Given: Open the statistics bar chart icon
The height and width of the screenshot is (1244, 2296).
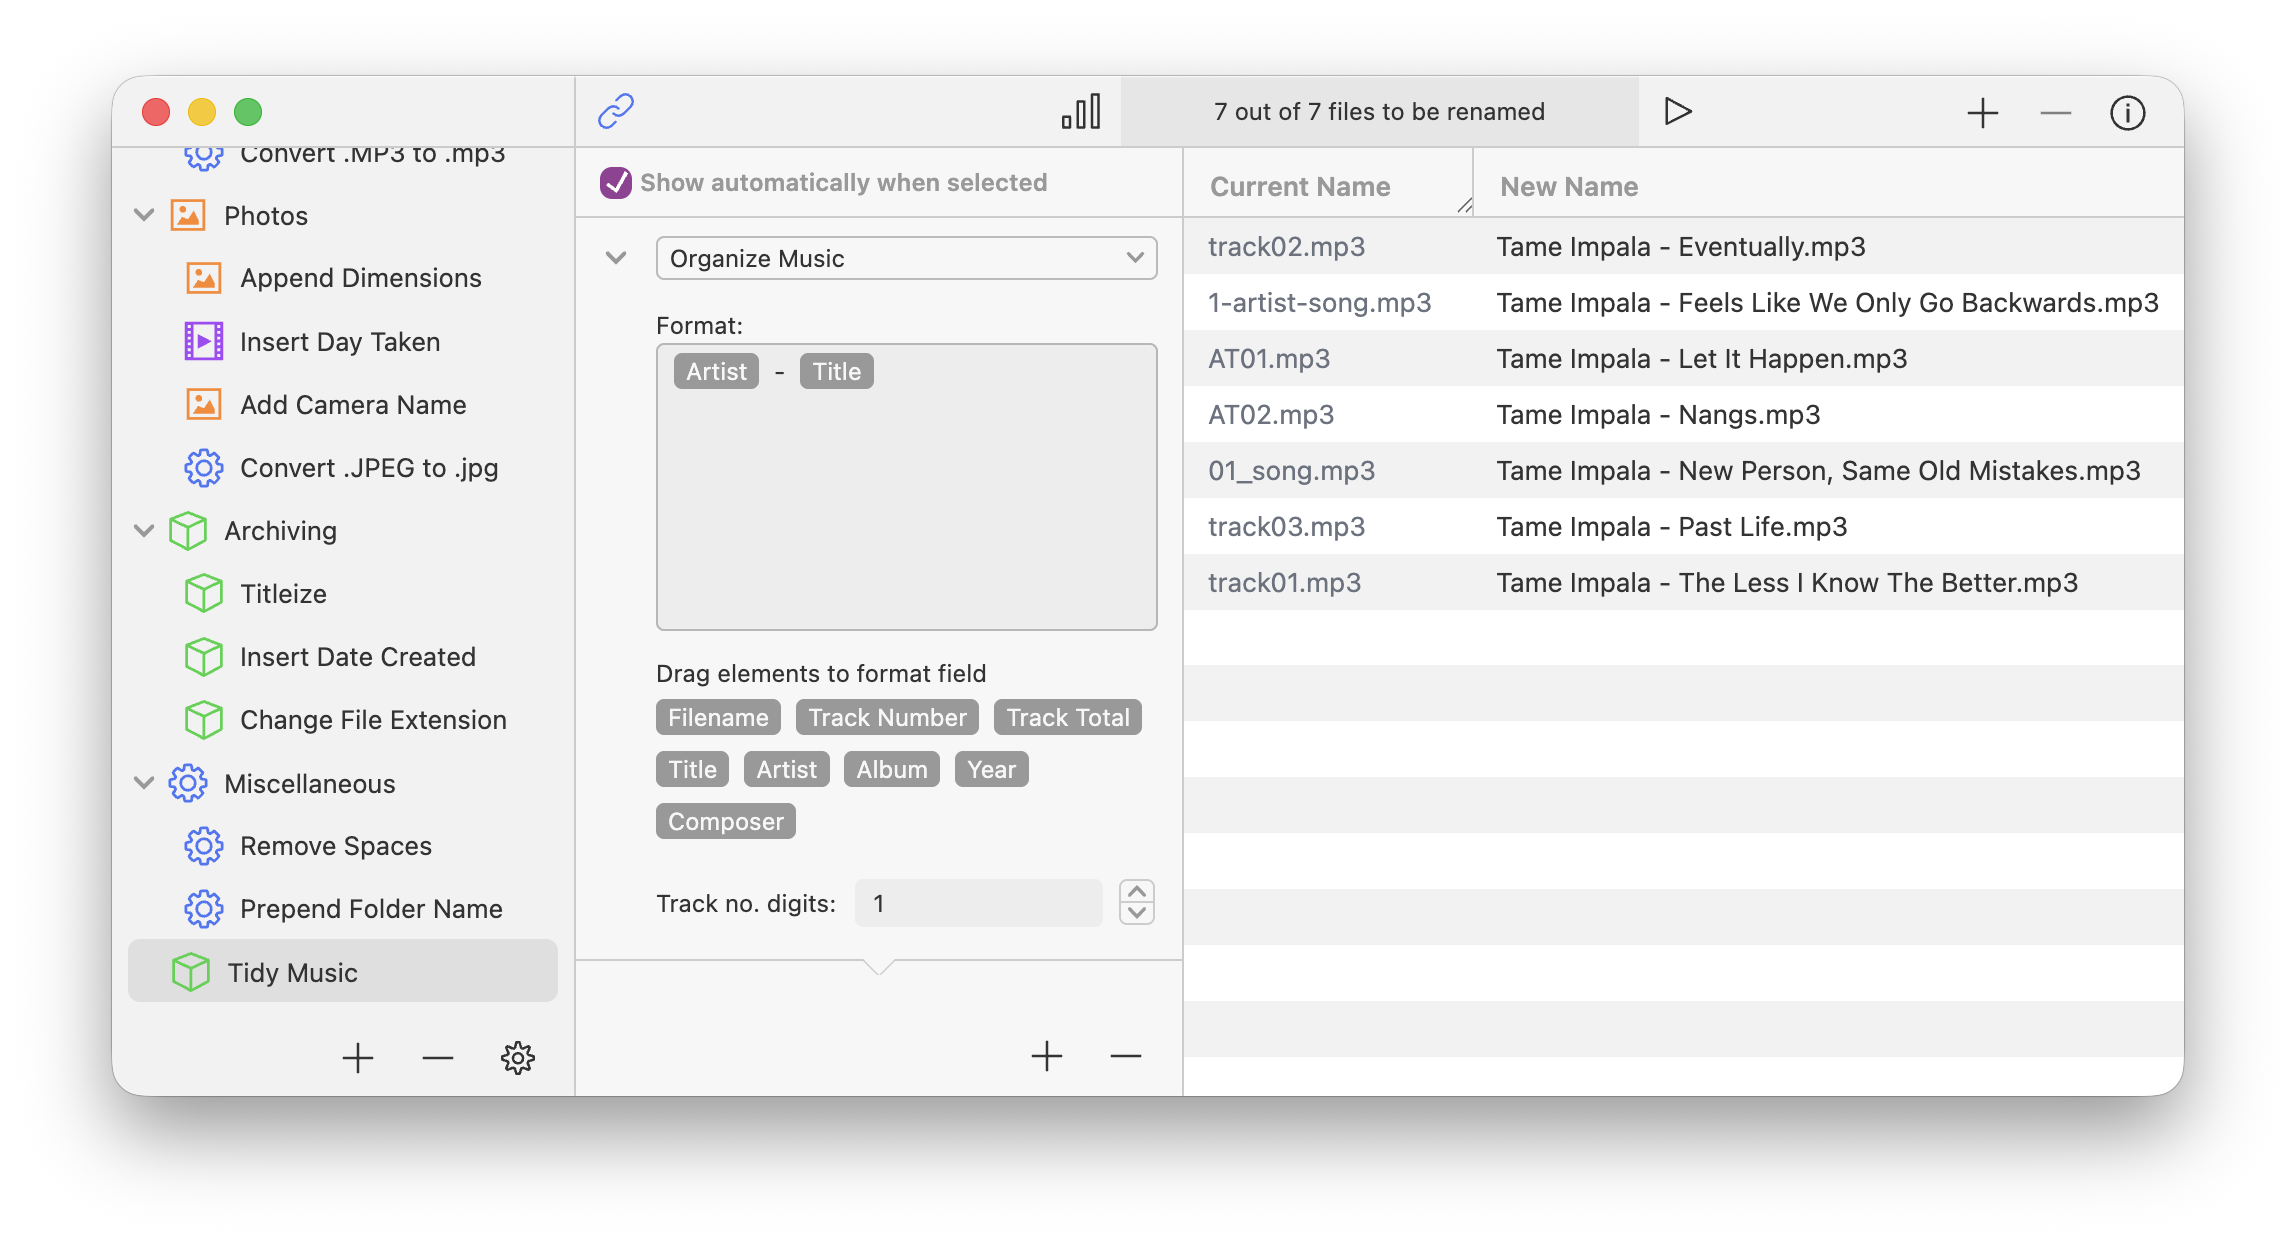Looking at the screenshot, I should 1081,111.
